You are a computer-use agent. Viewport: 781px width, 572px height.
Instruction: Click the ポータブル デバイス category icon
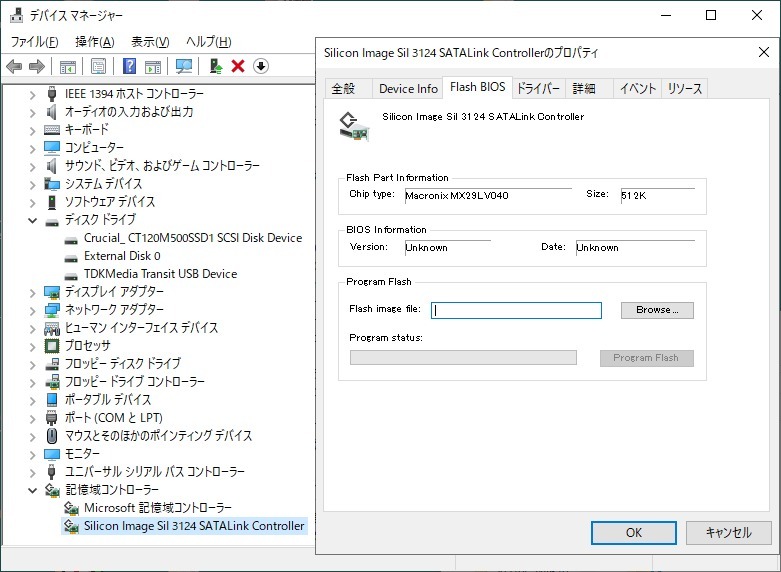(52, 400)
